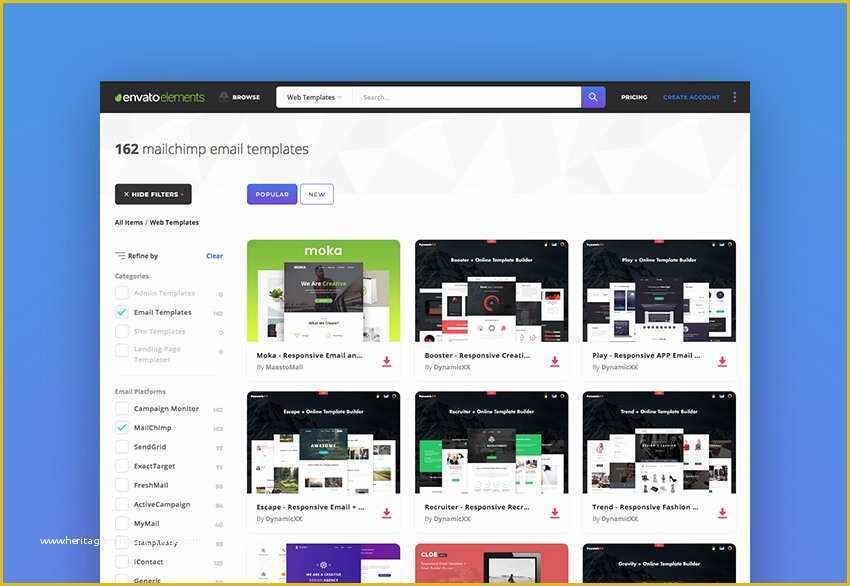Image resolution: width=850 pixels, height=586 pixels.
Task: Click the Hide Filters button
Action: [x=153, y=194]
